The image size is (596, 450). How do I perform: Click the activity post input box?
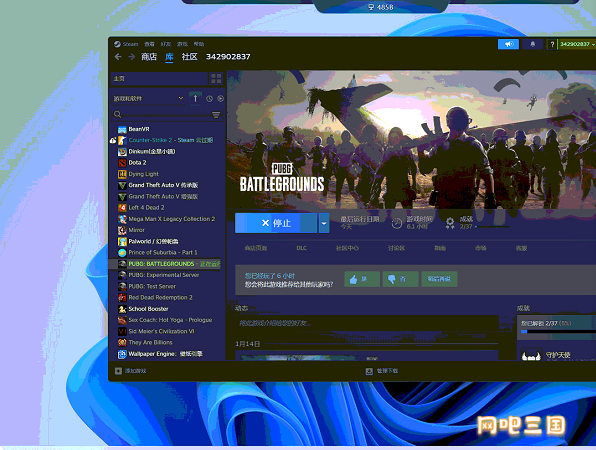367,323
